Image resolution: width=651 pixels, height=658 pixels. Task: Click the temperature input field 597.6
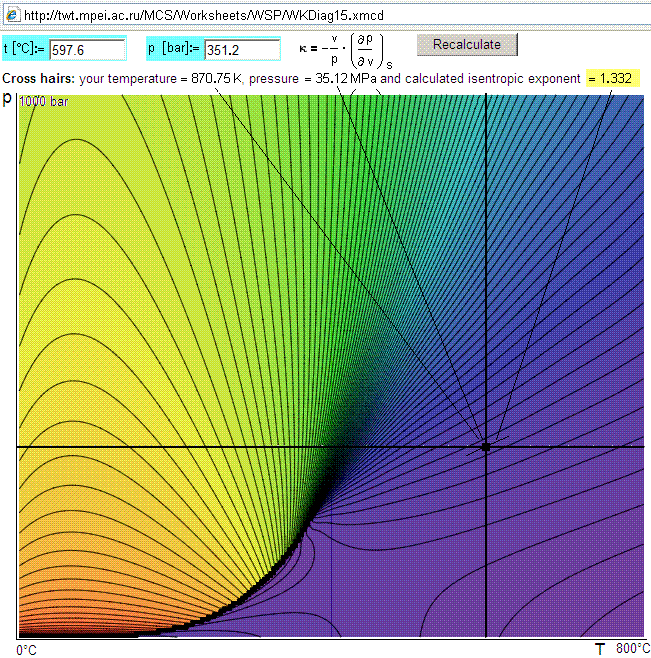(x=87, y=50)
